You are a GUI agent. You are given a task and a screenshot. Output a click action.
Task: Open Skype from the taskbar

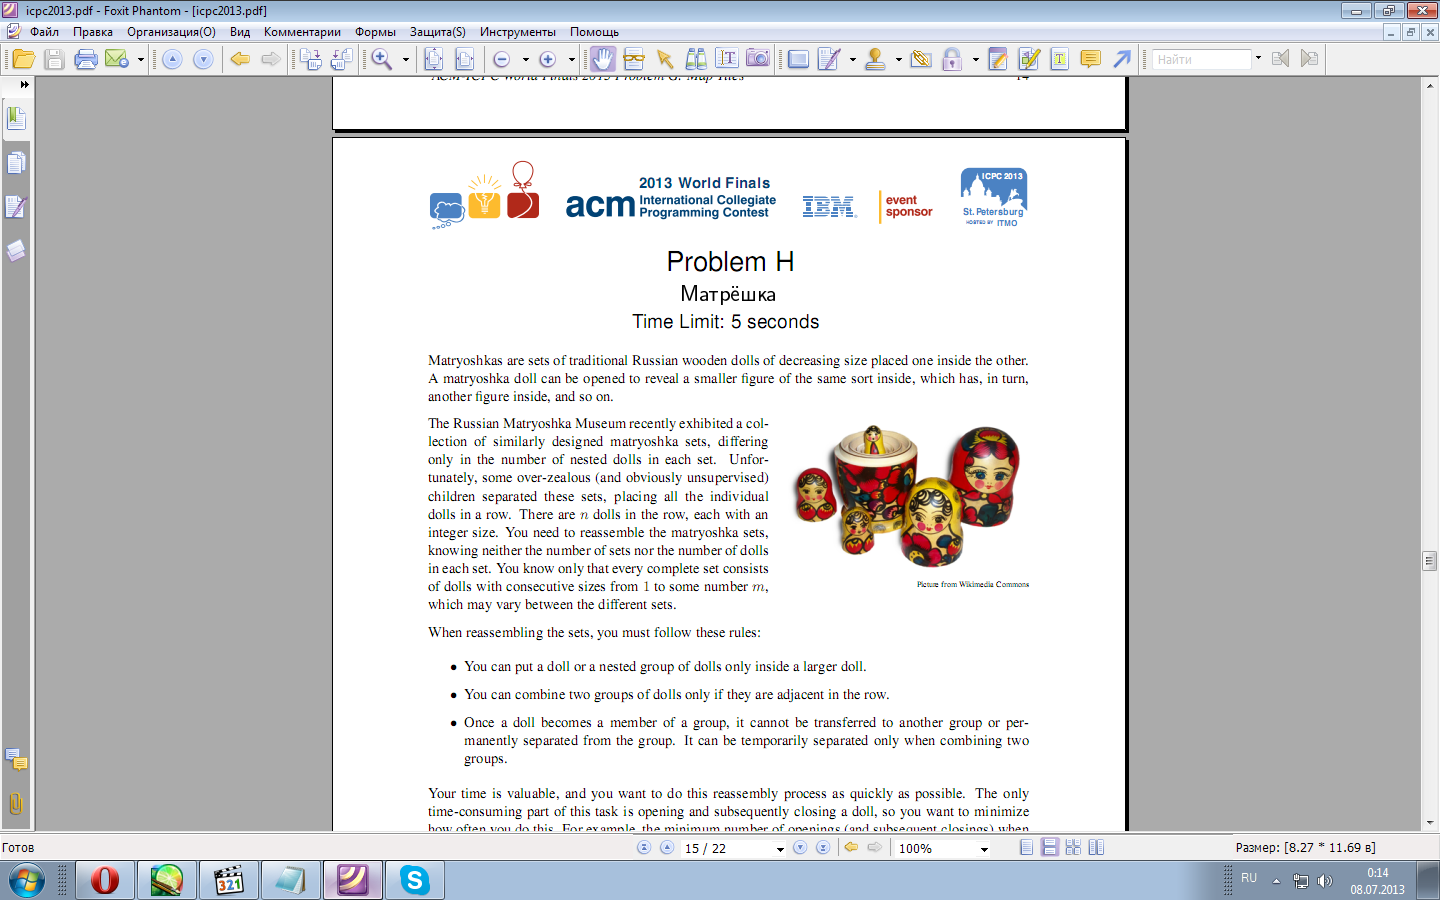(414, 880)
